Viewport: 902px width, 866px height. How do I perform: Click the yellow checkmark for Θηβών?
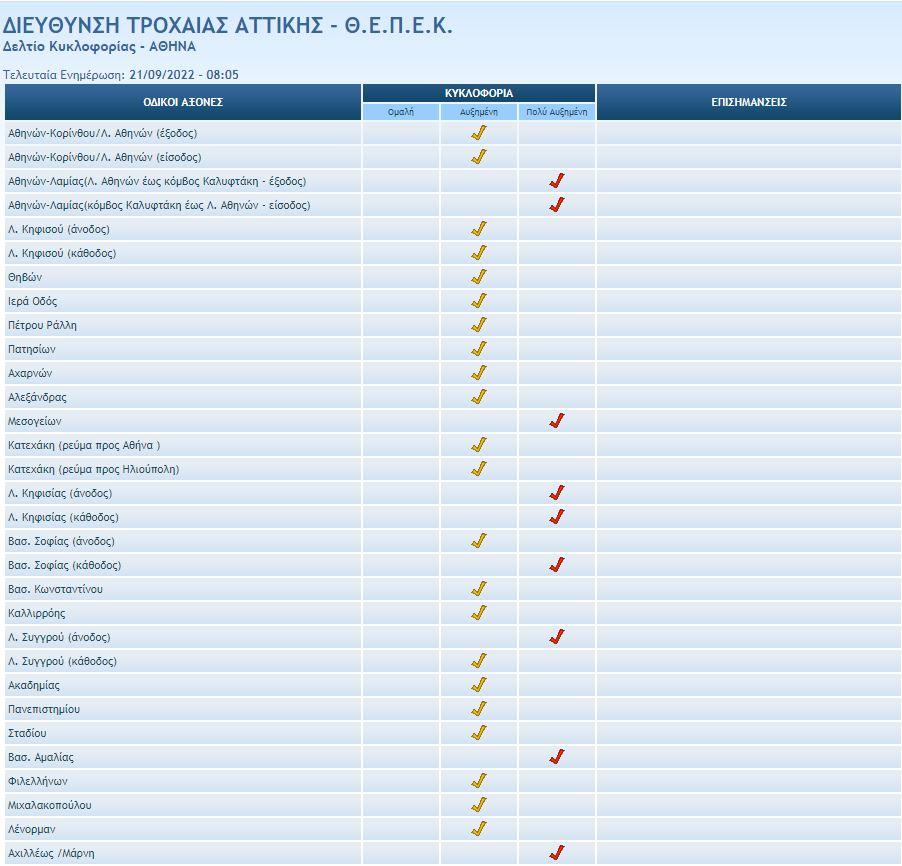click(479, 277)
